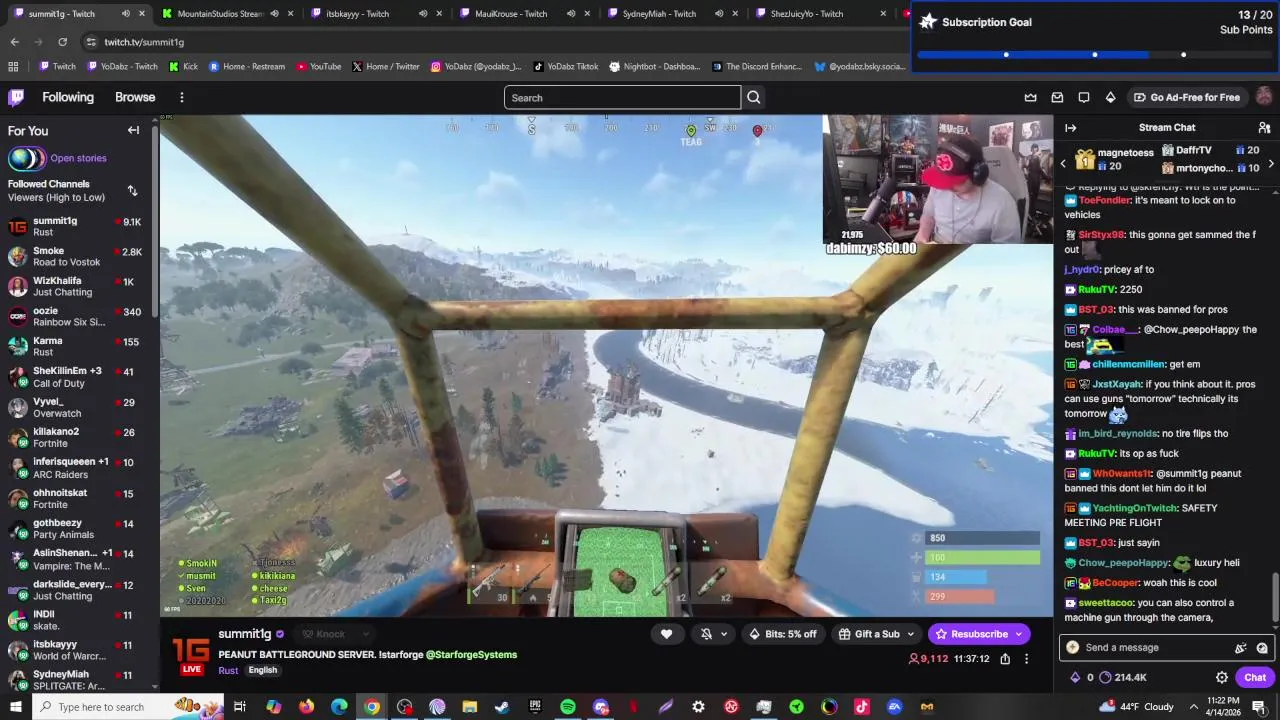Open the Browse page

135,97
